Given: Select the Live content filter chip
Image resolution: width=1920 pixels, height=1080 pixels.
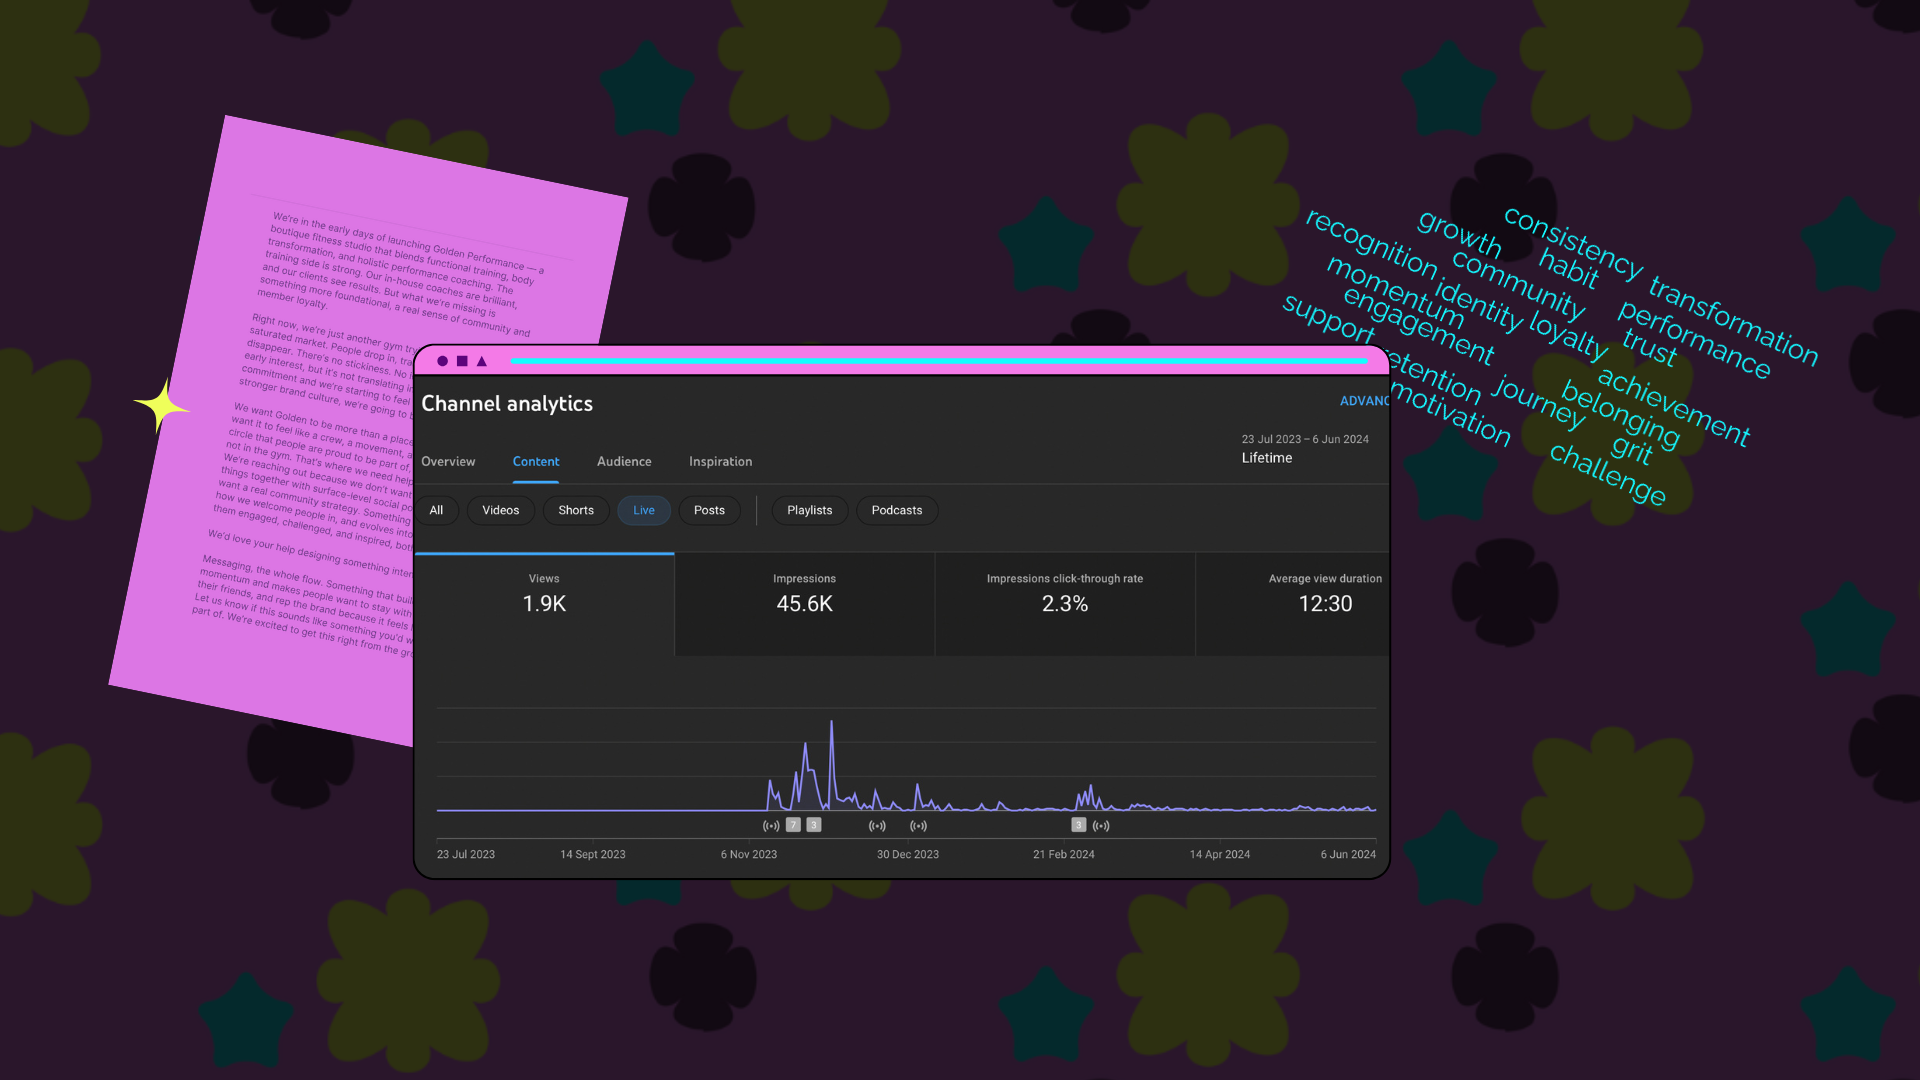Looking at the screenshot, I should [x=643, y=510].
